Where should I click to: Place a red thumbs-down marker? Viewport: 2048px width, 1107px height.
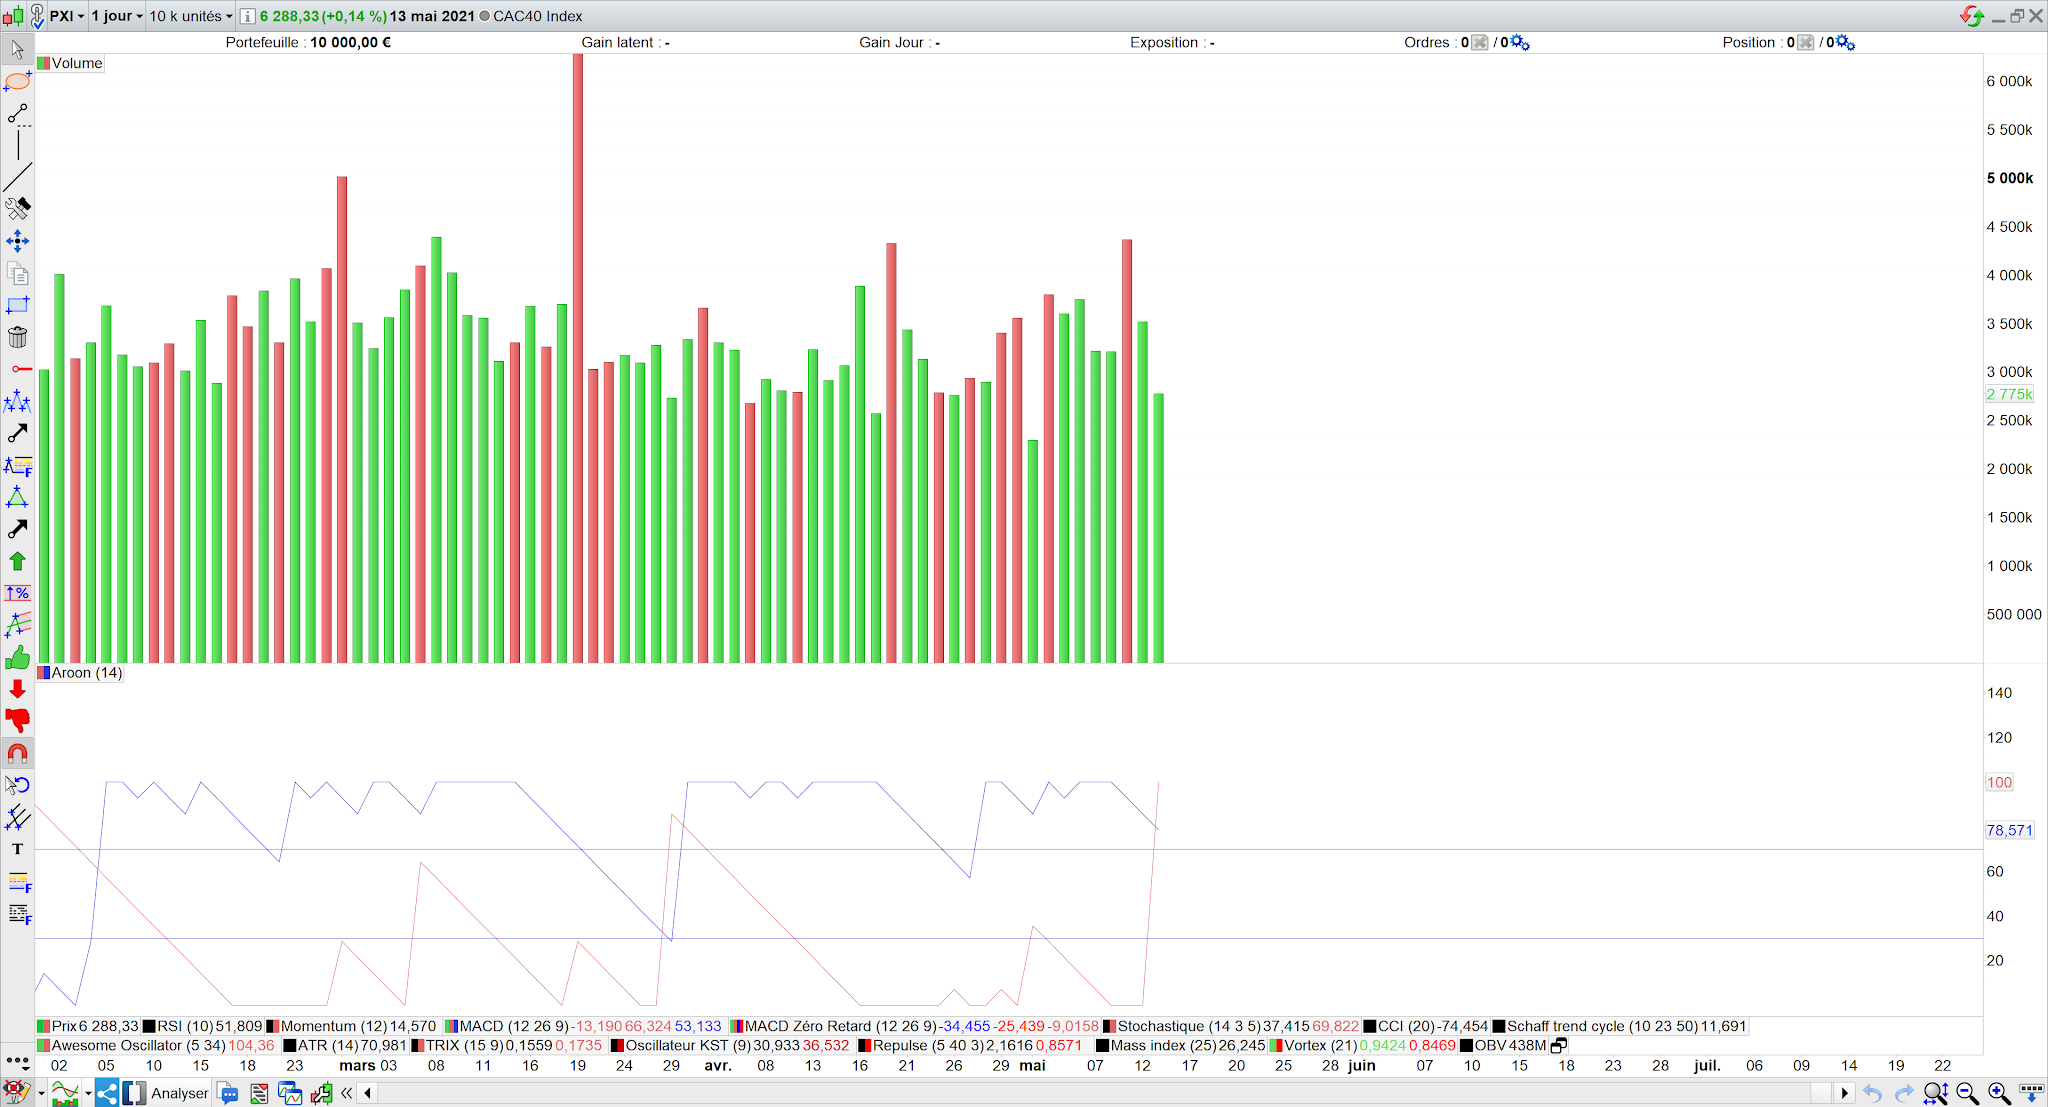point(17,721)
